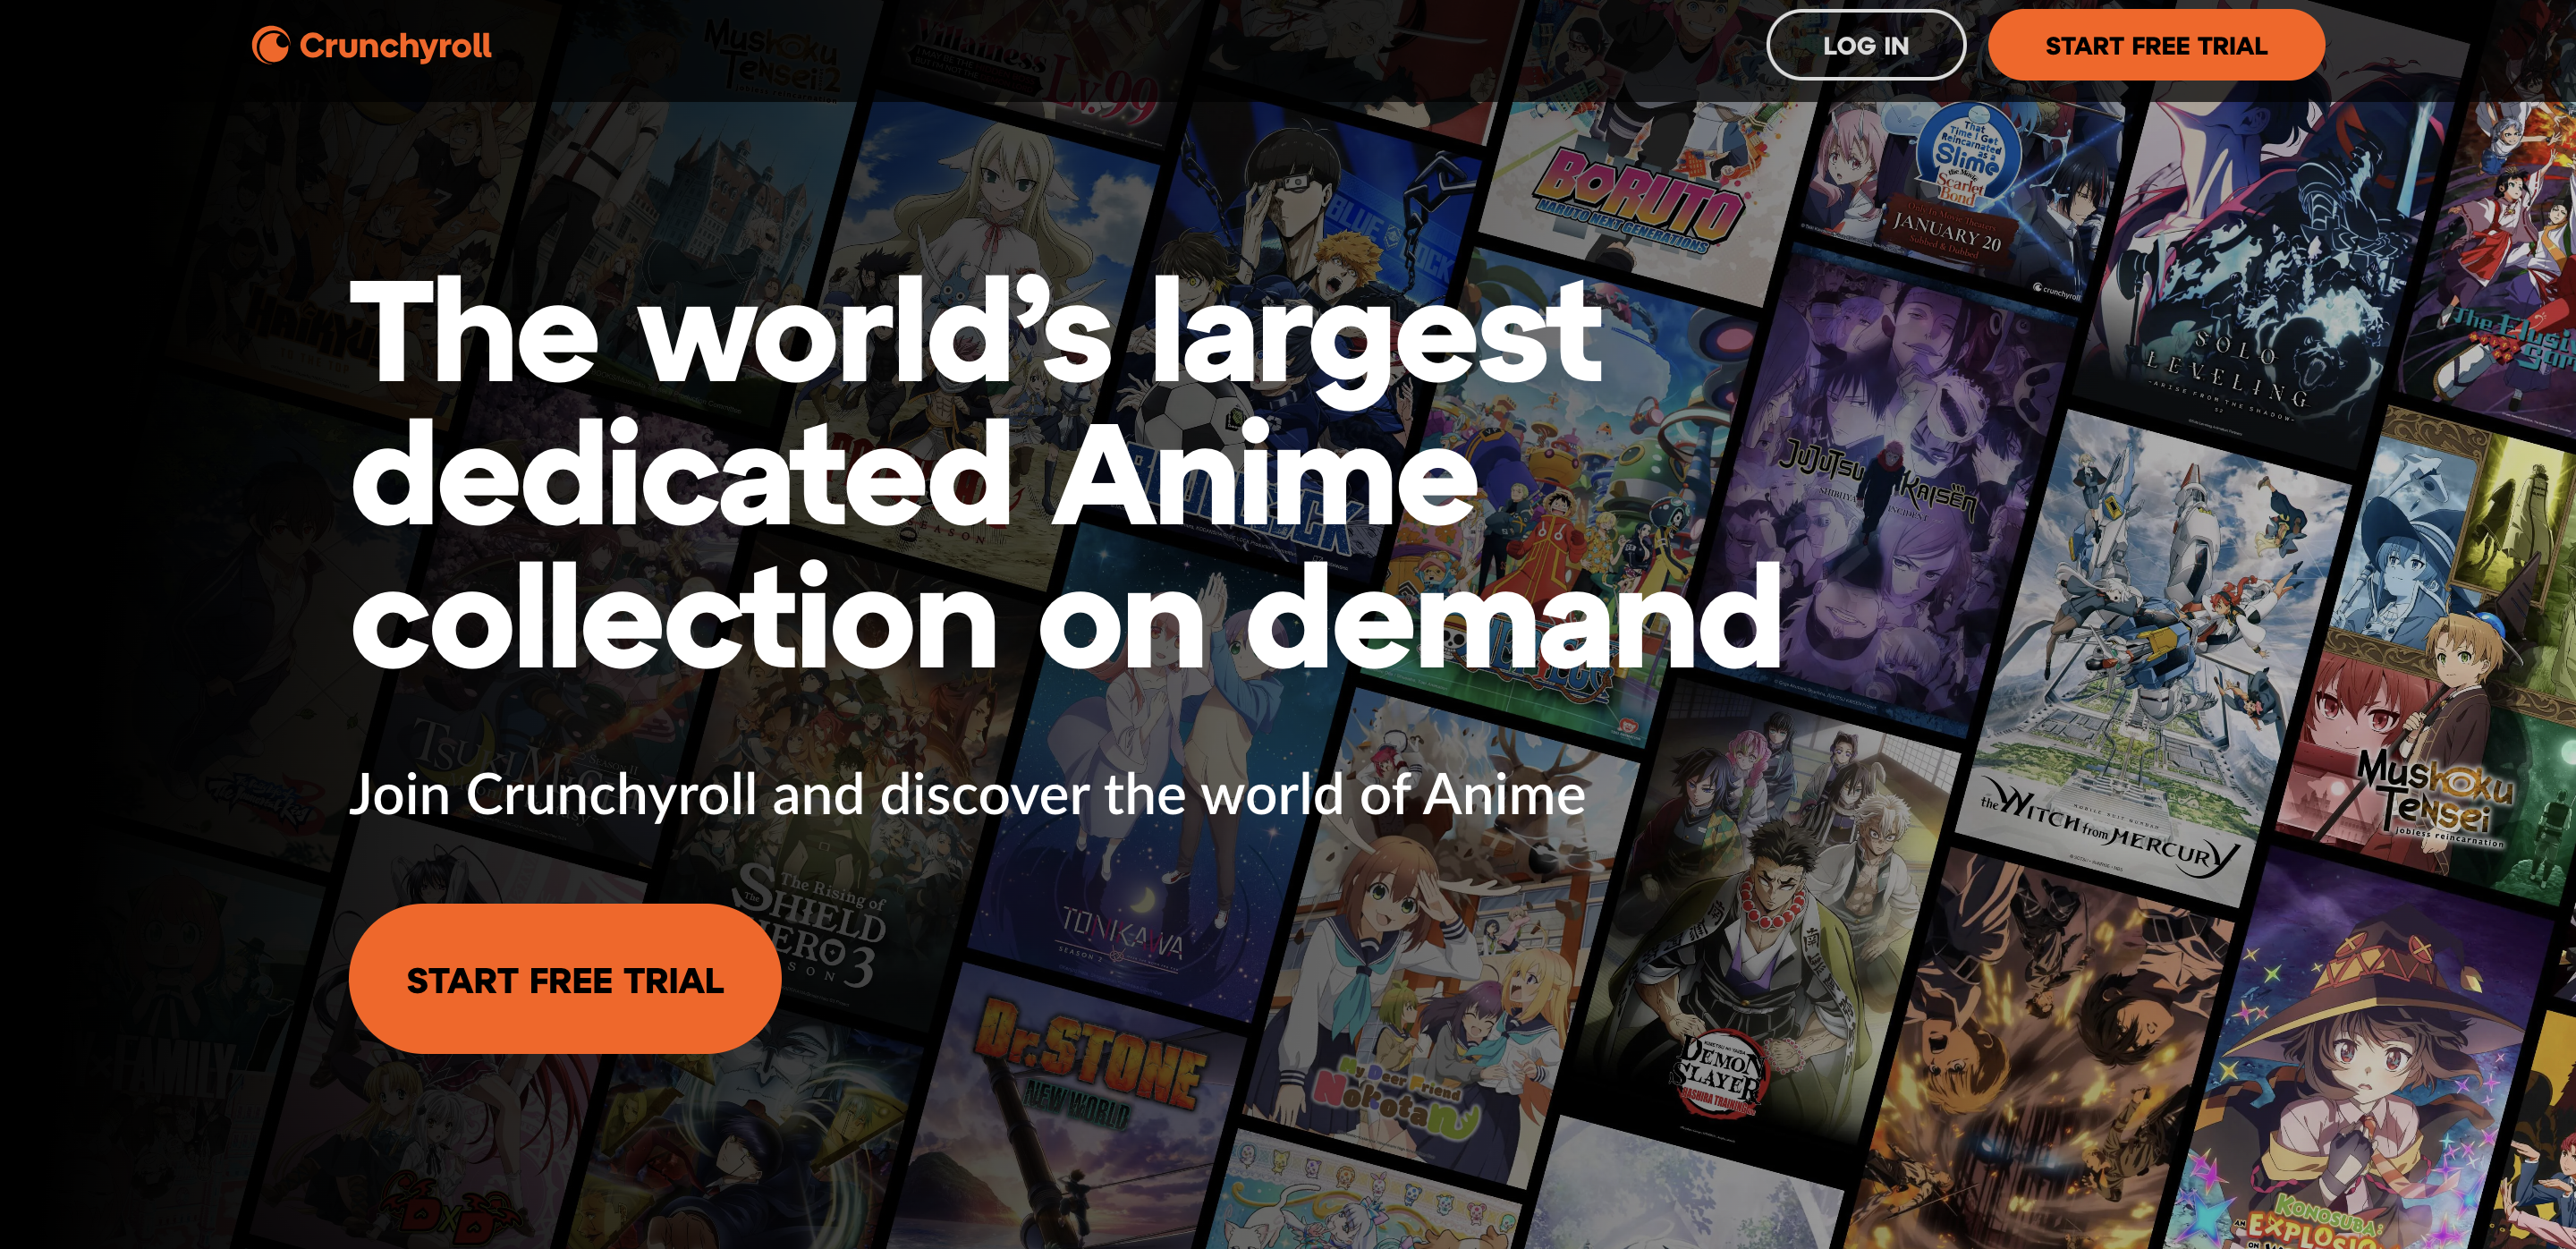Image resolution: width=2576 pixels, height=1249 pixels.
Task: Start free trial from header button
Action: click(2155, 45)
